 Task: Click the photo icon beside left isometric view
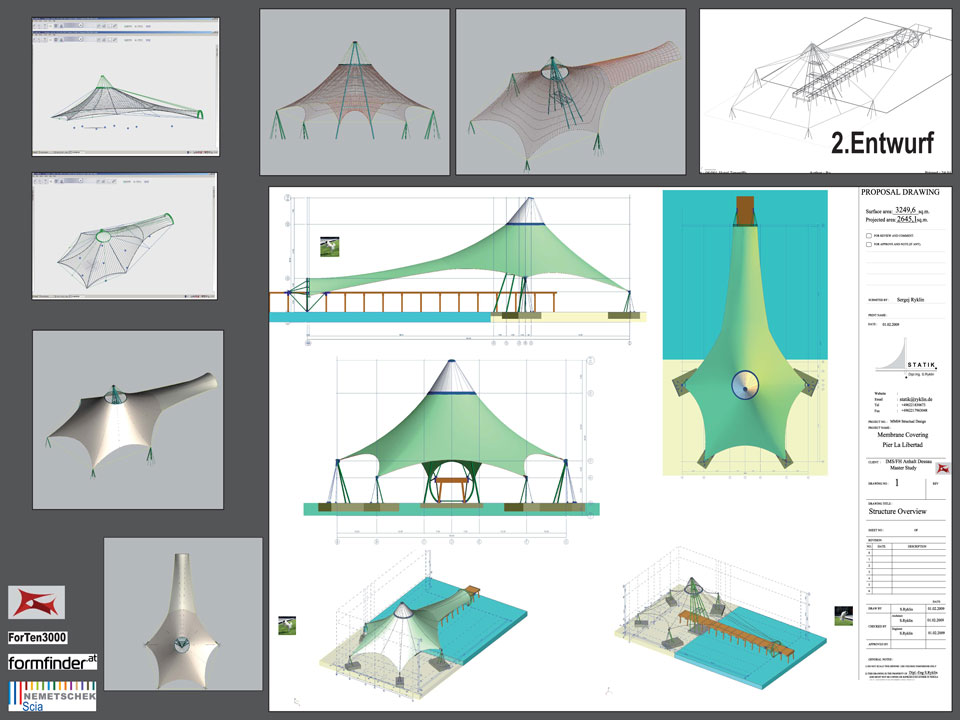pos(287,625)
